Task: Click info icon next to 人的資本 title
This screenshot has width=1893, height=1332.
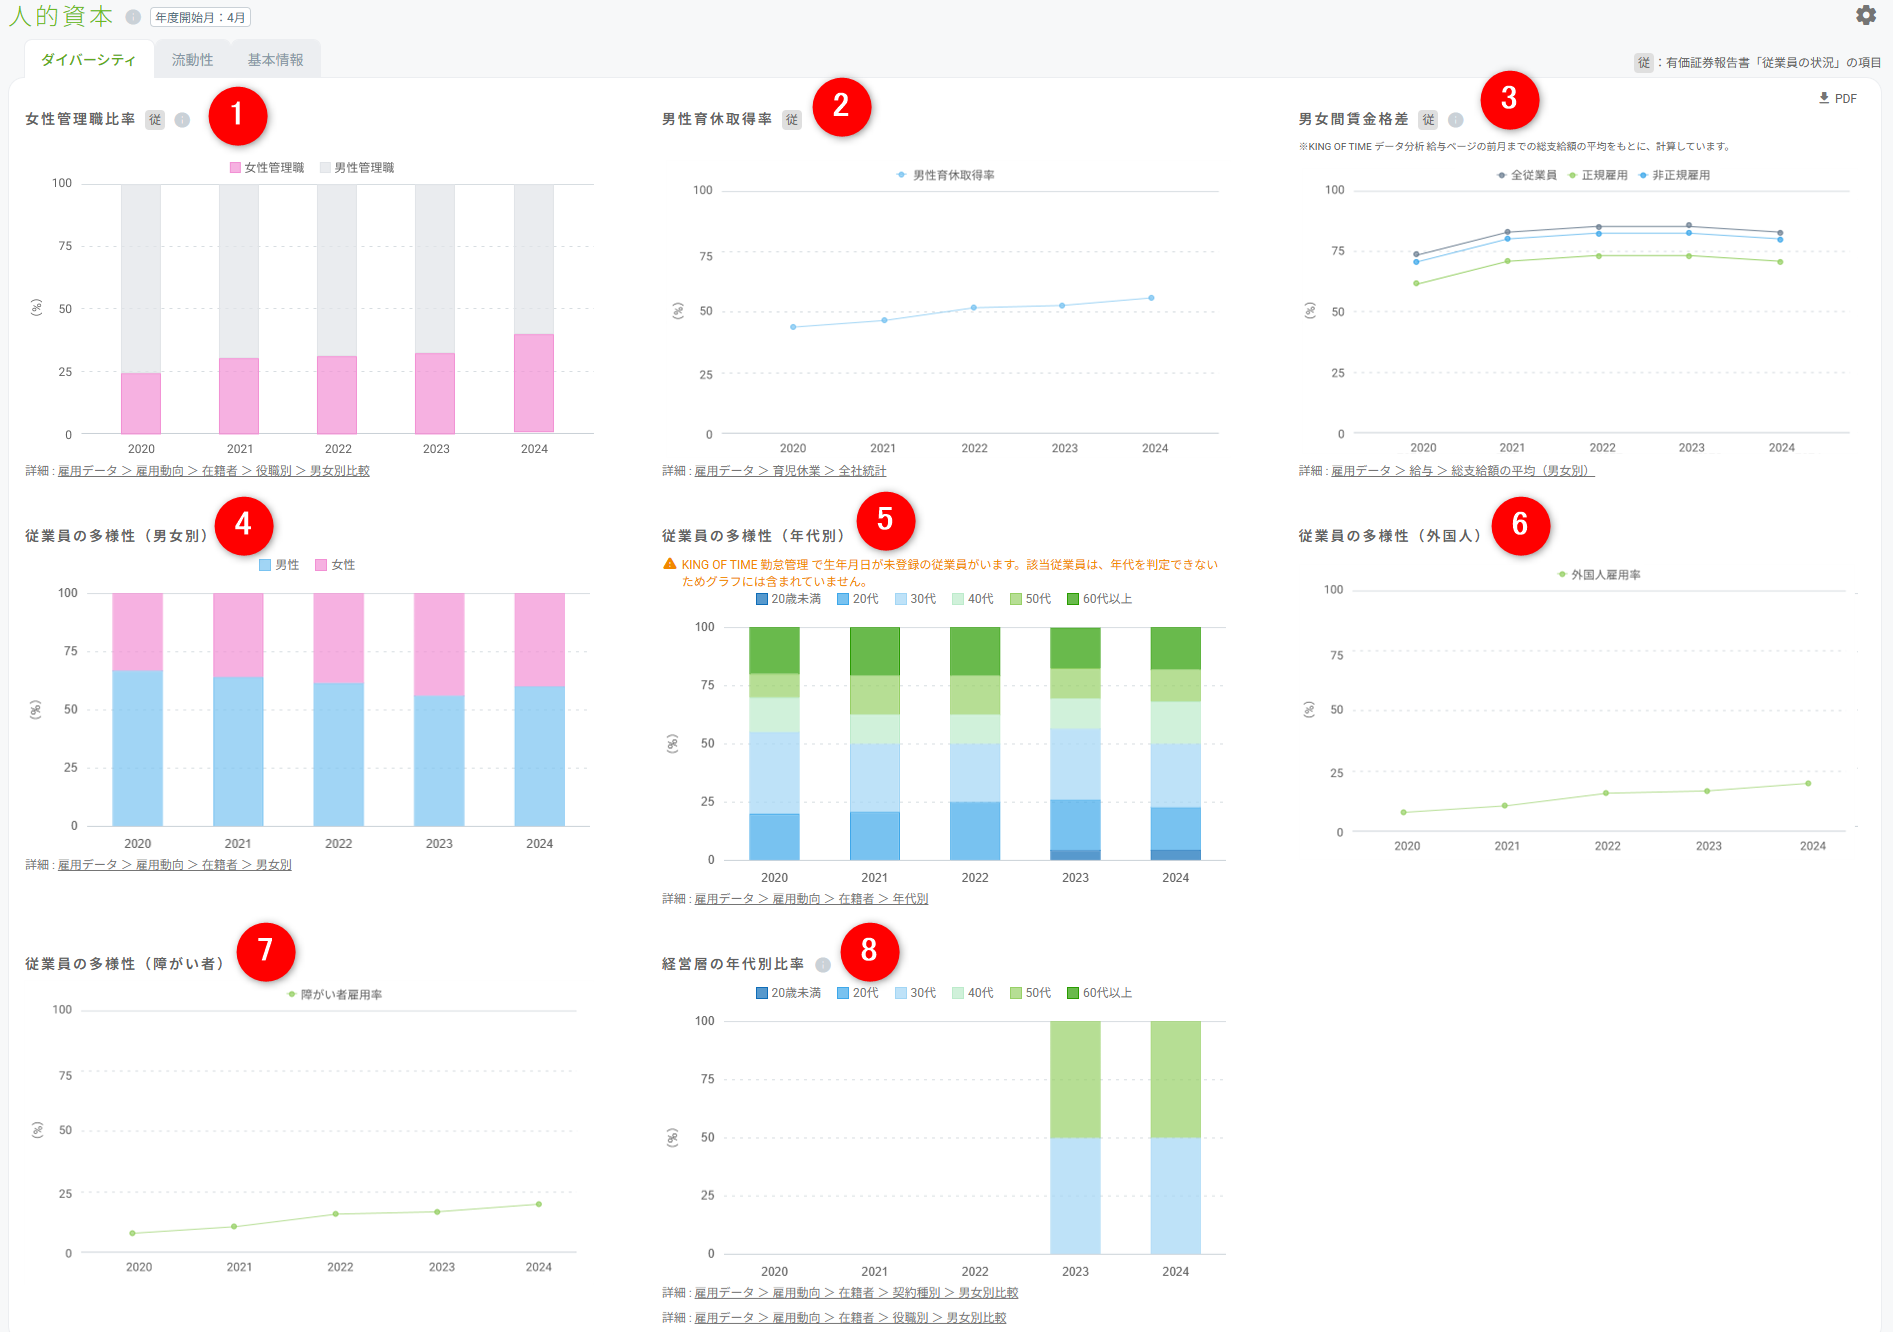Action: pos(133,17)
